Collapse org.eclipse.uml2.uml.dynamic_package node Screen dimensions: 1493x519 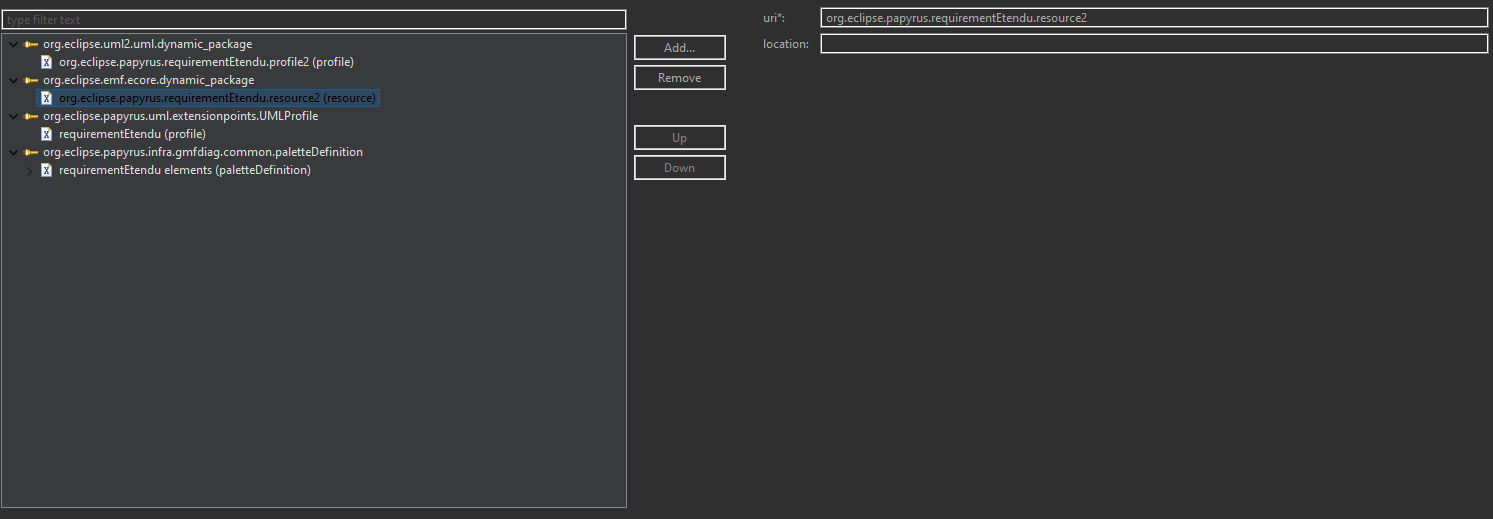click(13, 44)
